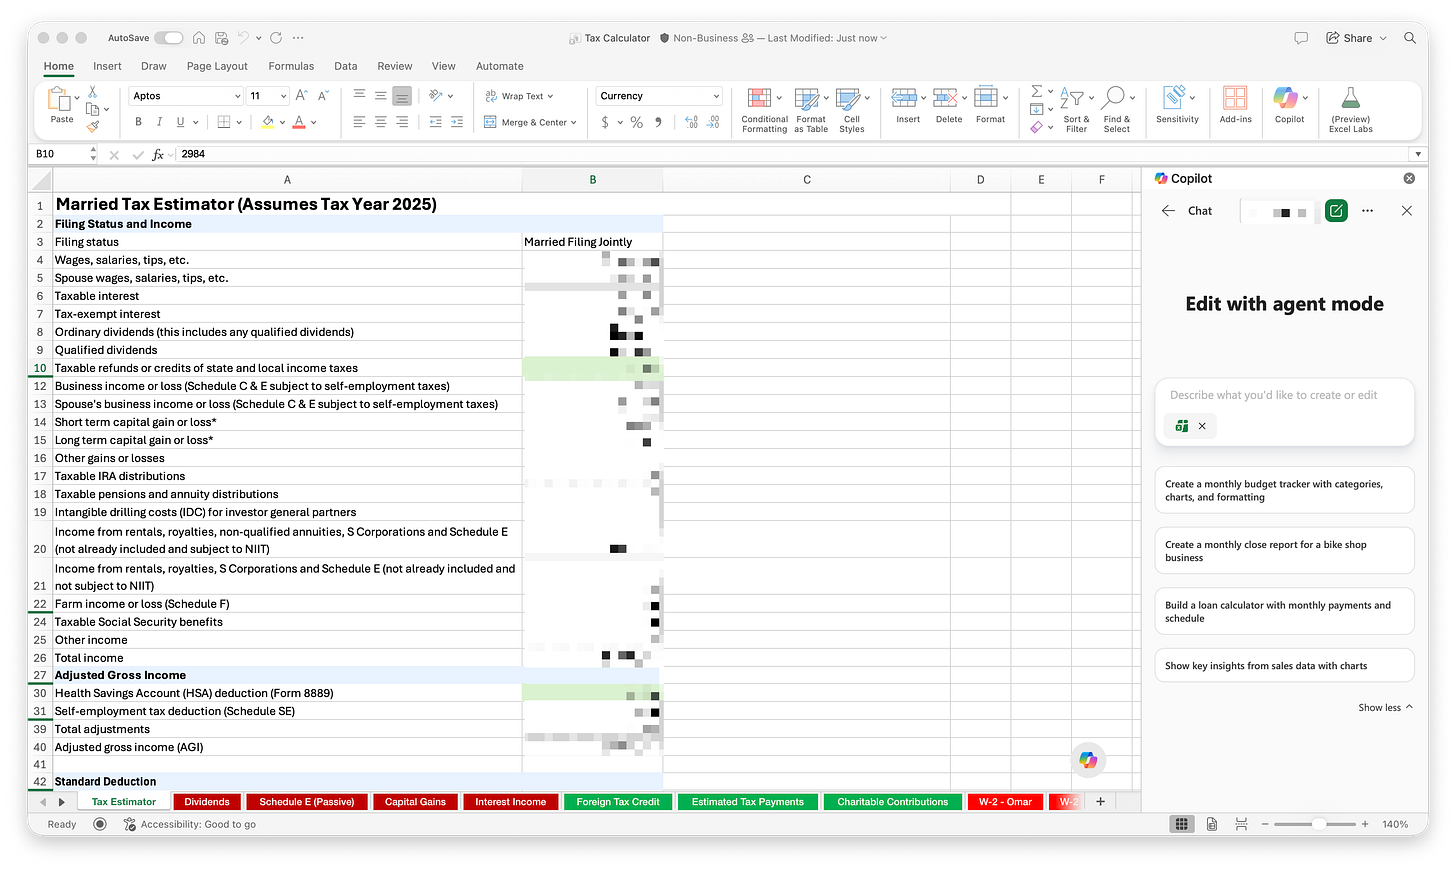Switch to the Foreign Tax Credit sheet tab
Viewport: 1456px width, 870px height.
[618, 802]
